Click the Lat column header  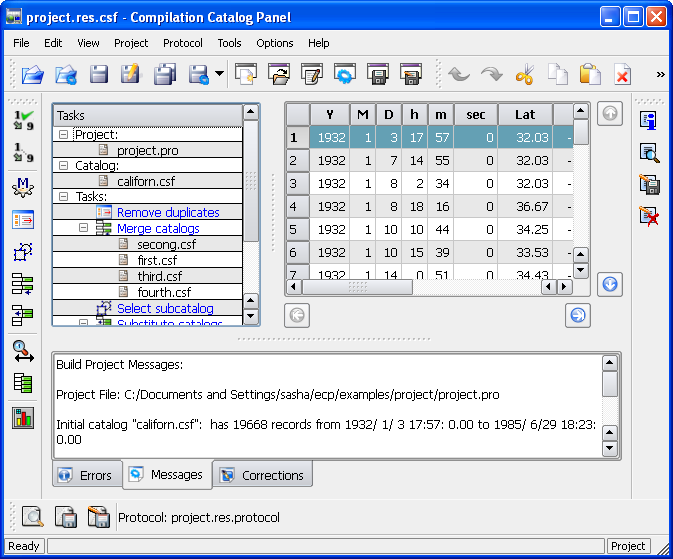[x=525, y=115]
